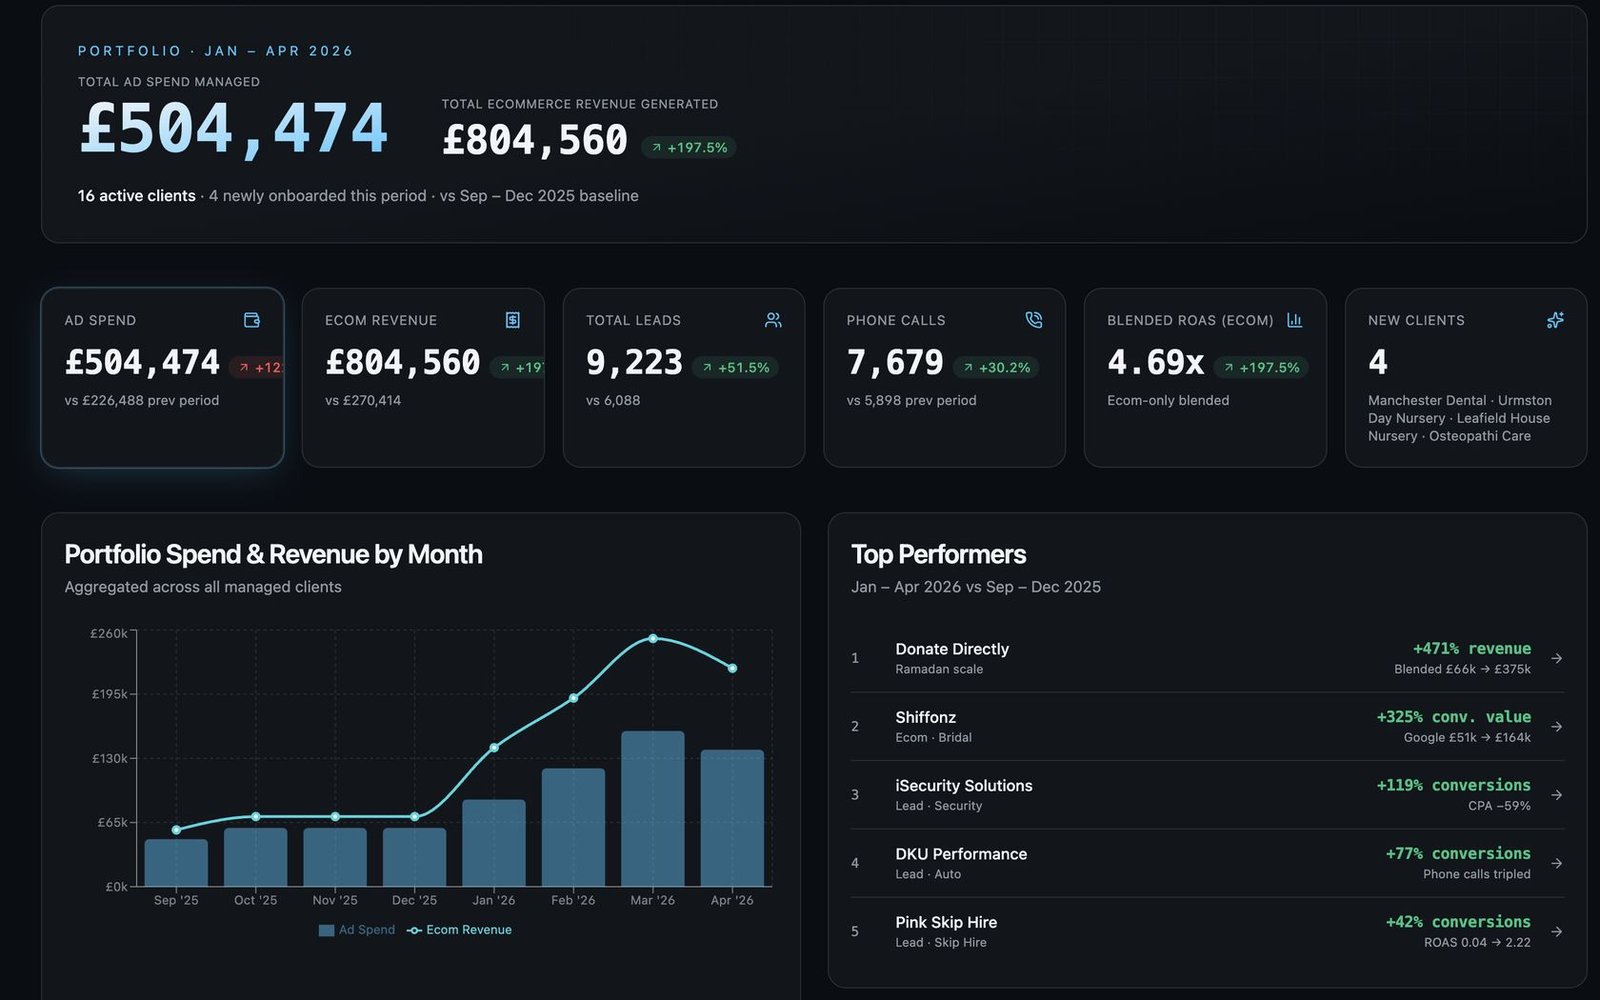
Task: Click the '+325% conv. value' text
Action: click(1454, 717)
